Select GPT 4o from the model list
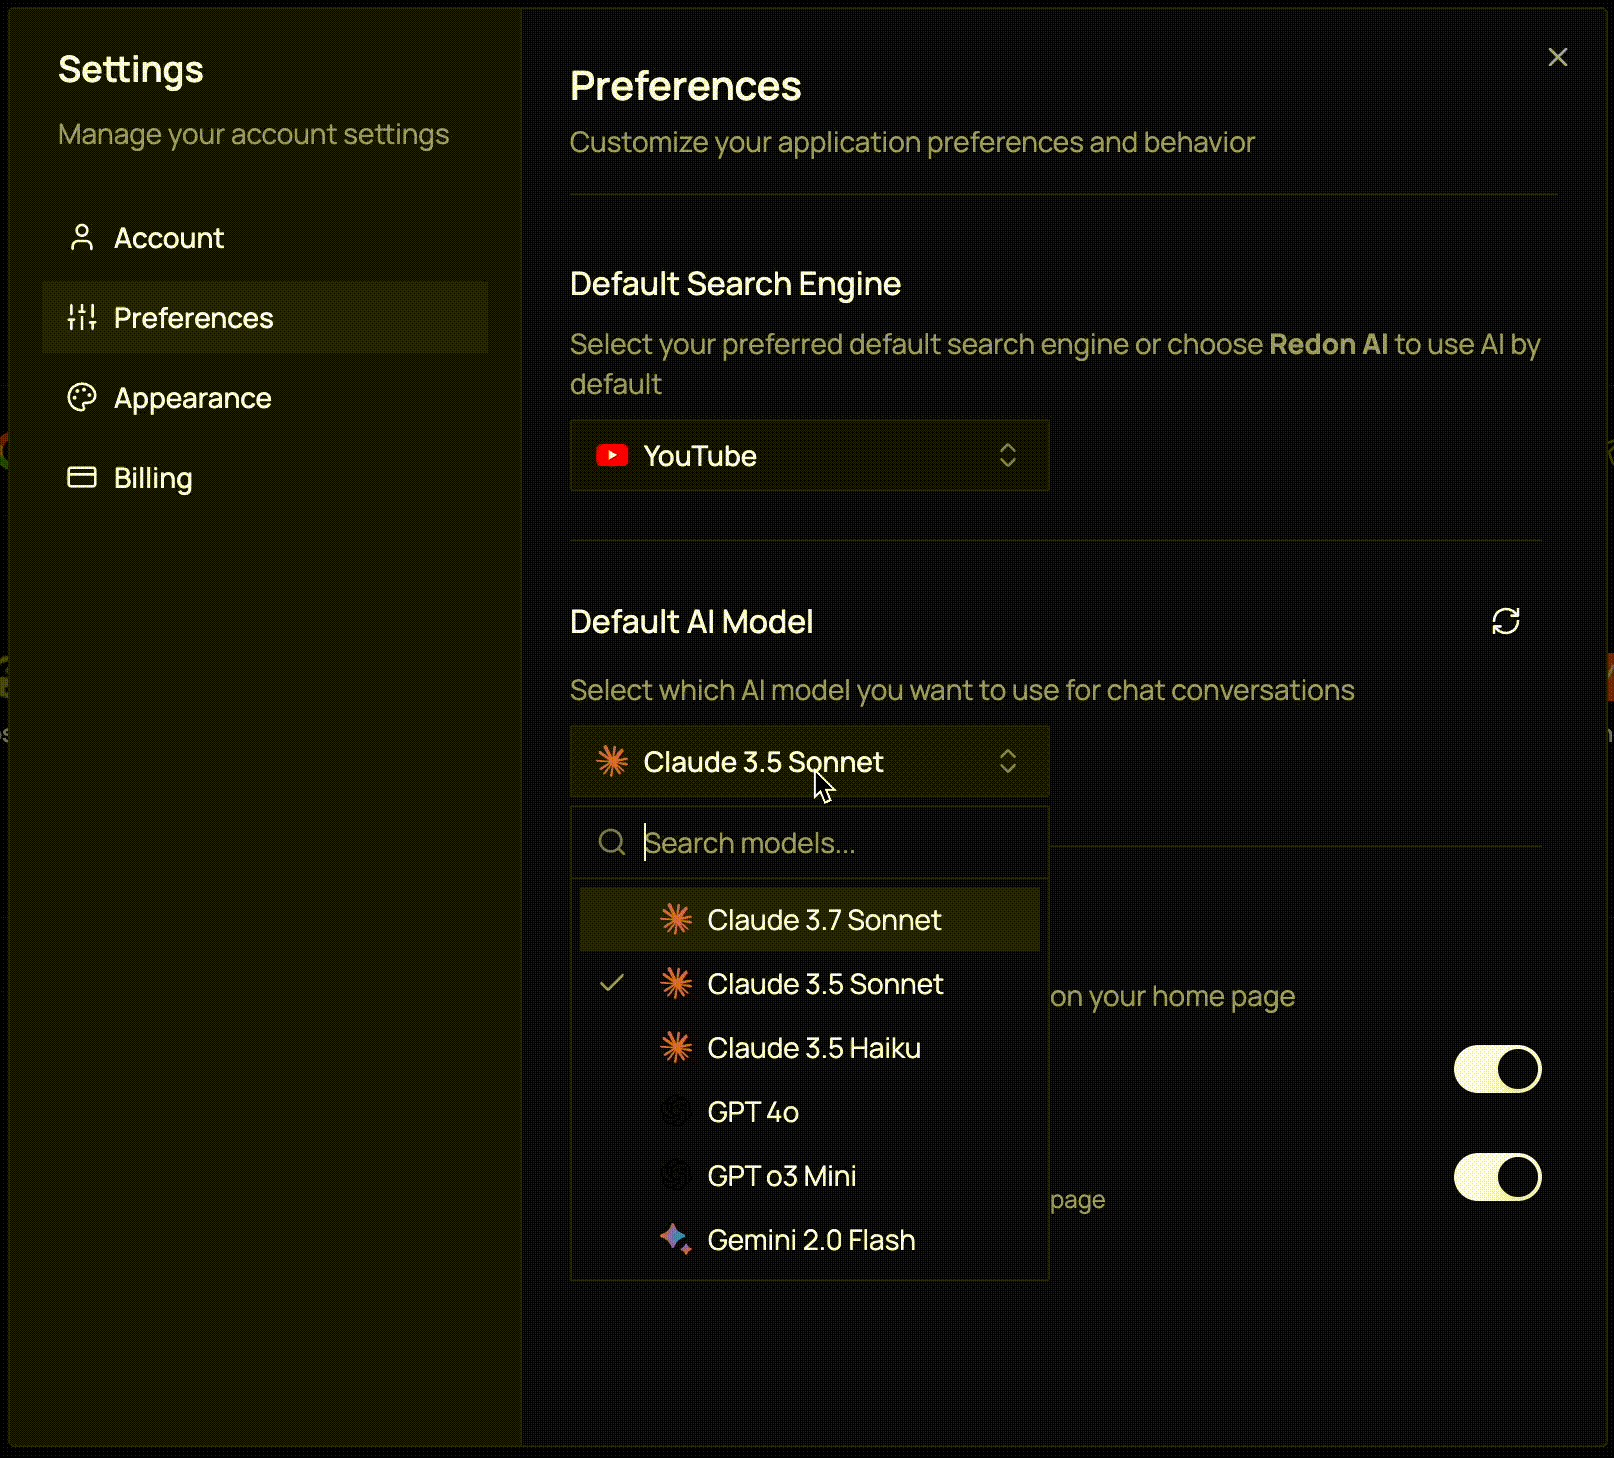This screenshot has width=1614, height=1458. [x=753, y=1111]
